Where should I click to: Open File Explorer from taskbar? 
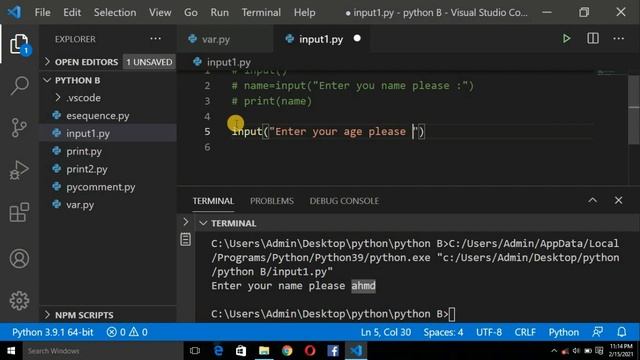coord(264,351)
